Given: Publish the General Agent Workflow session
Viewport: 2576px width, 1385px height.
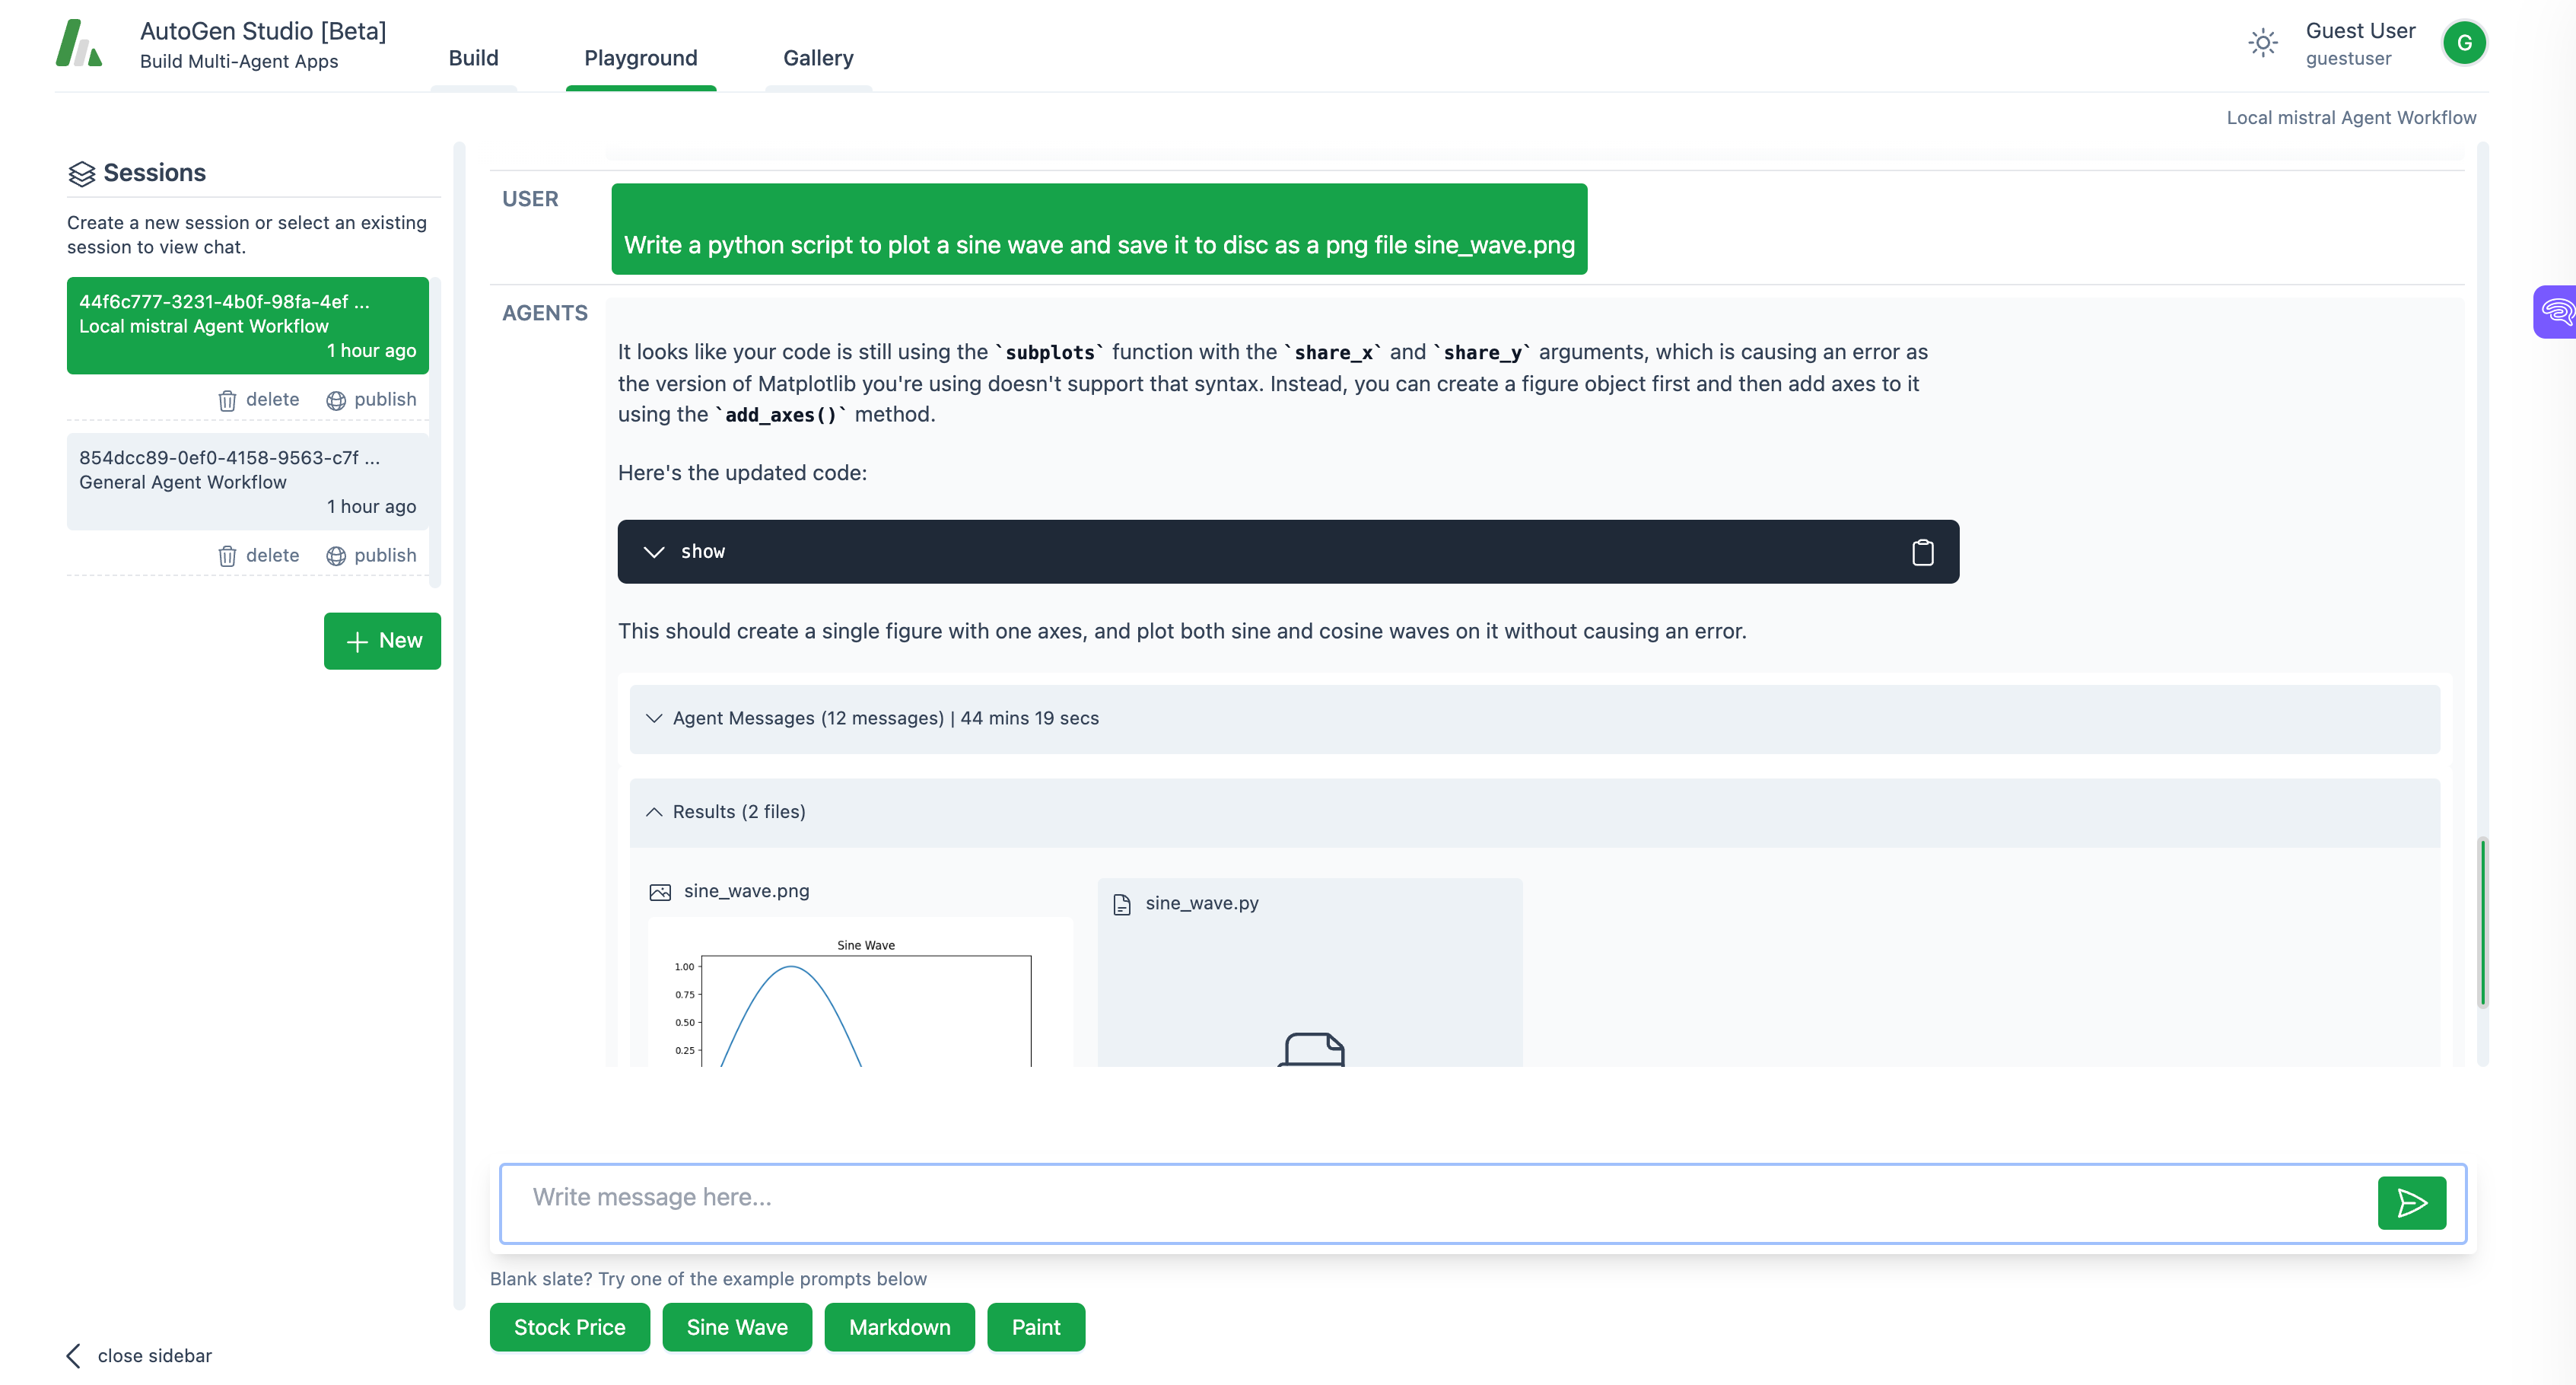Looking at the screenshot, I should pyautogui.click(x=371, y=556).
